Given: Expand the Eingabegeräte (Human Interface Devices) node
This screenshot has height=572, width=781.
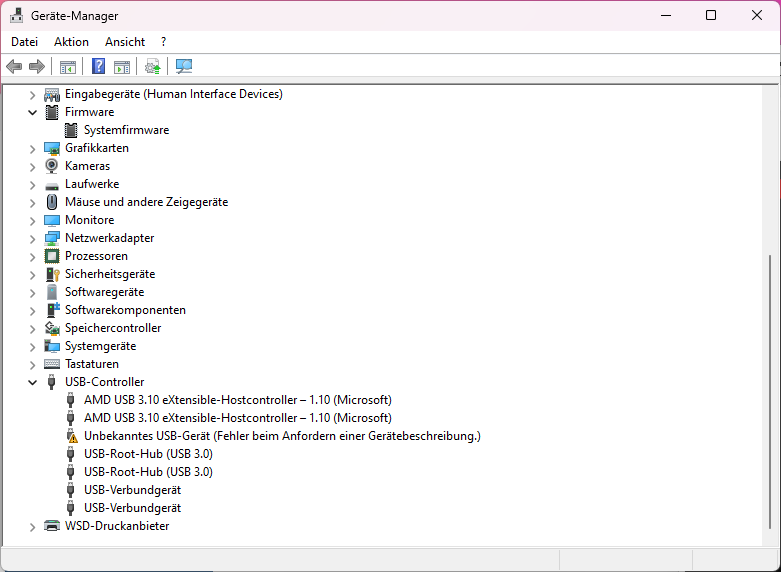Looking at the screenshot, I should (32, 95).
